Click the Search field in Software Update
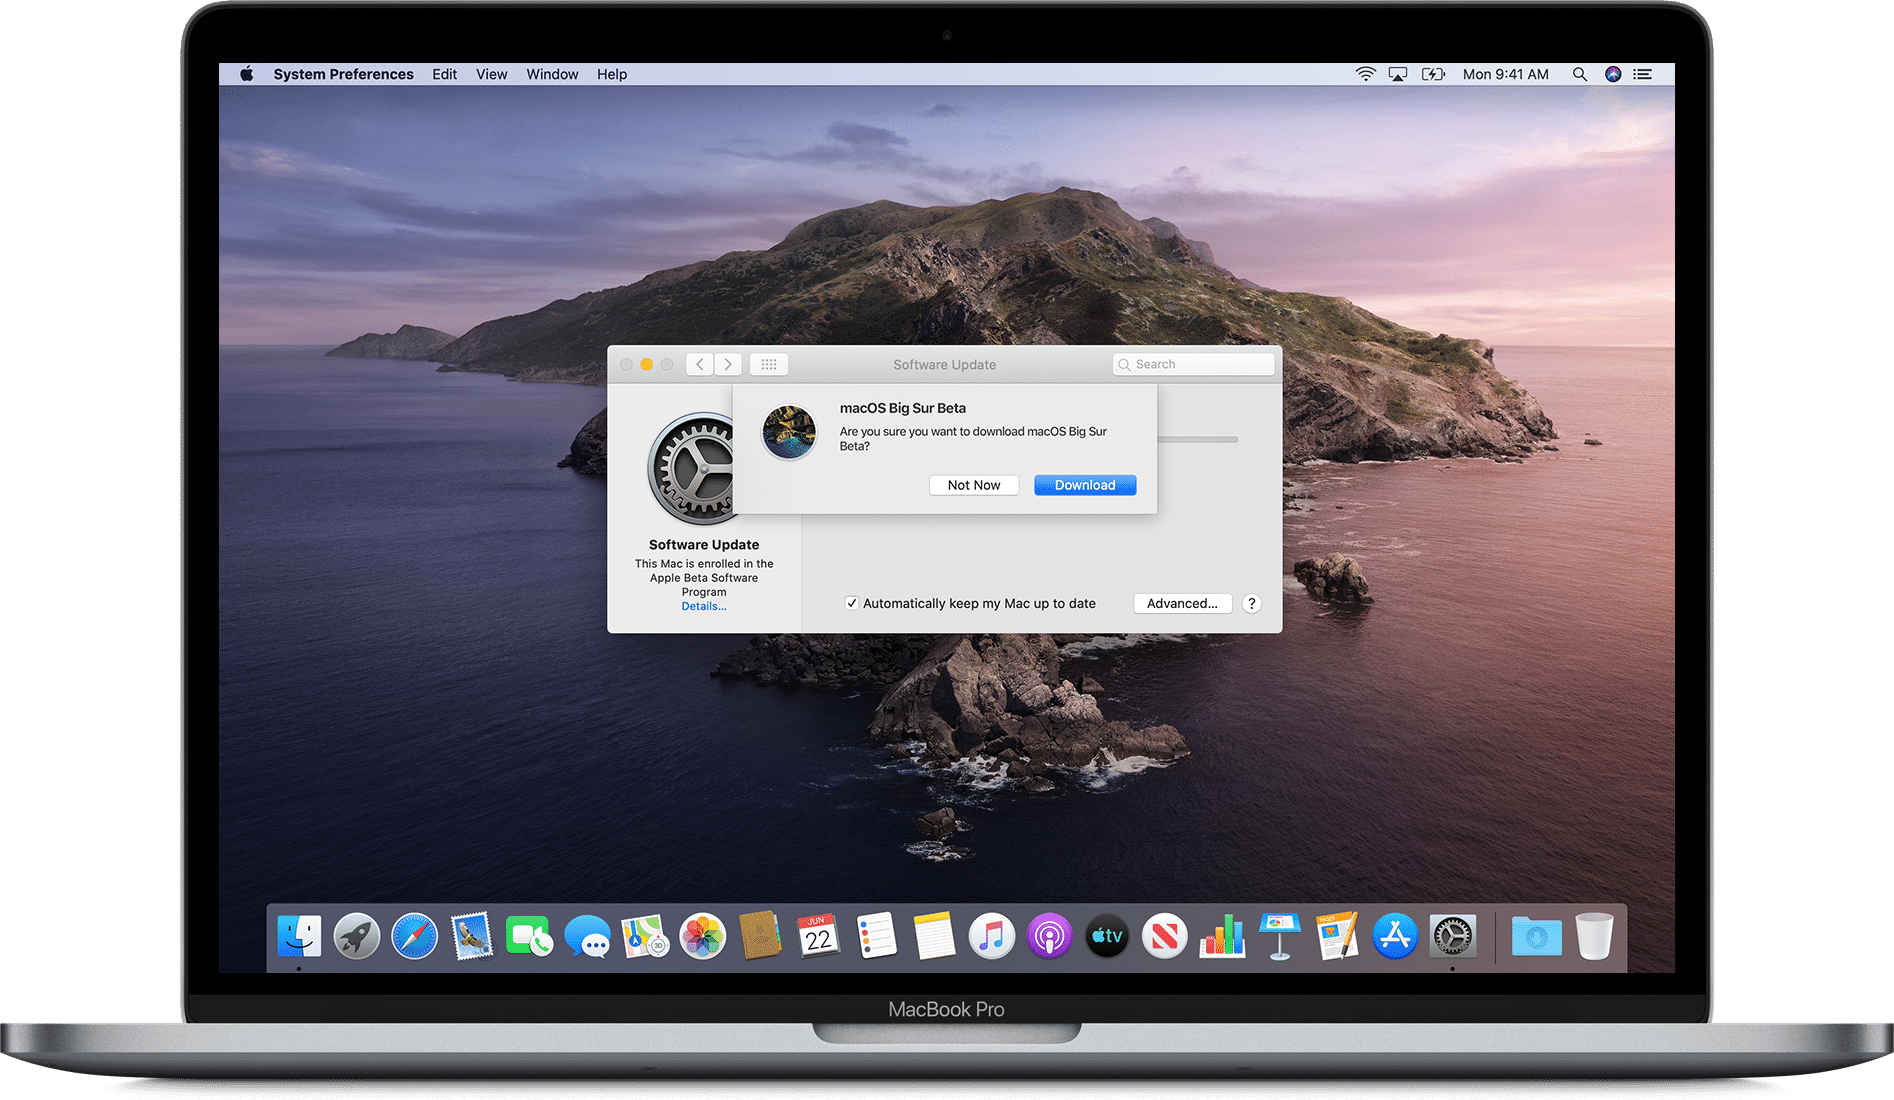This screenshot has width=1894, height=1100. pyautogui.click(x=1194, y=364)
